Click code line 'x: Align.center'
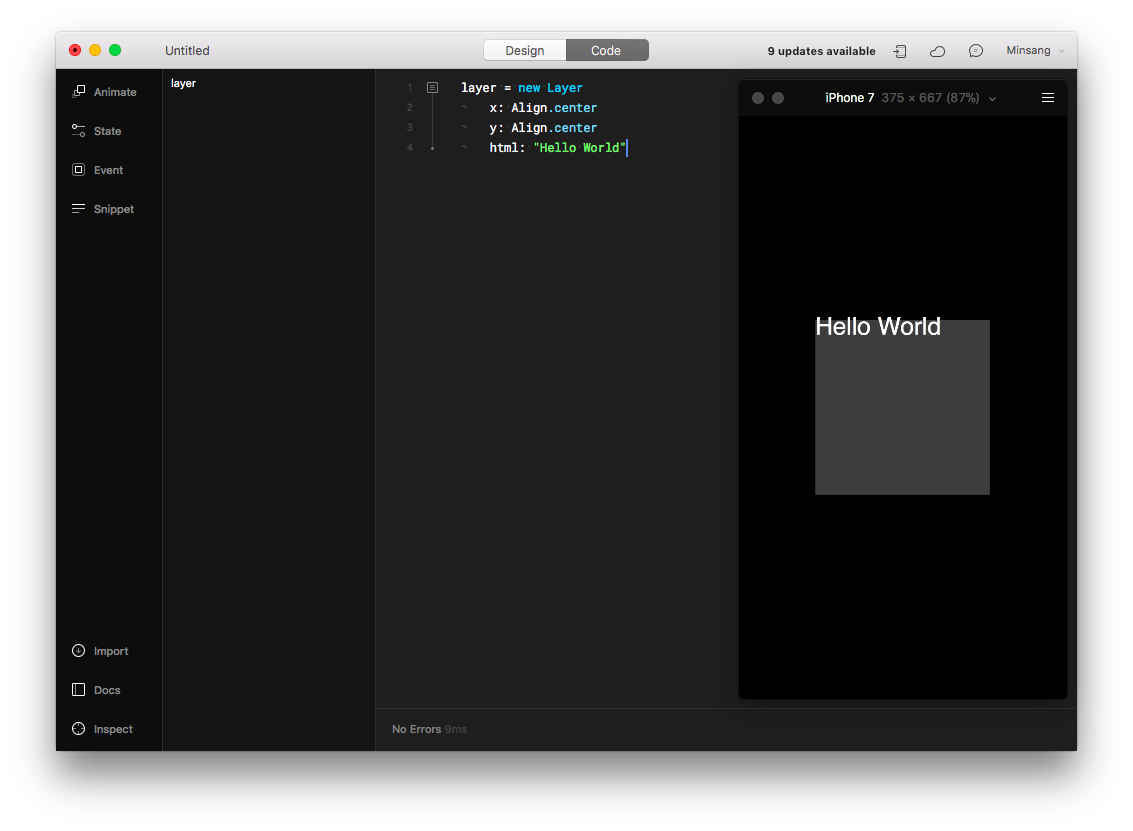This screenshot has width=1133, height=831. [x=543, y=108]
